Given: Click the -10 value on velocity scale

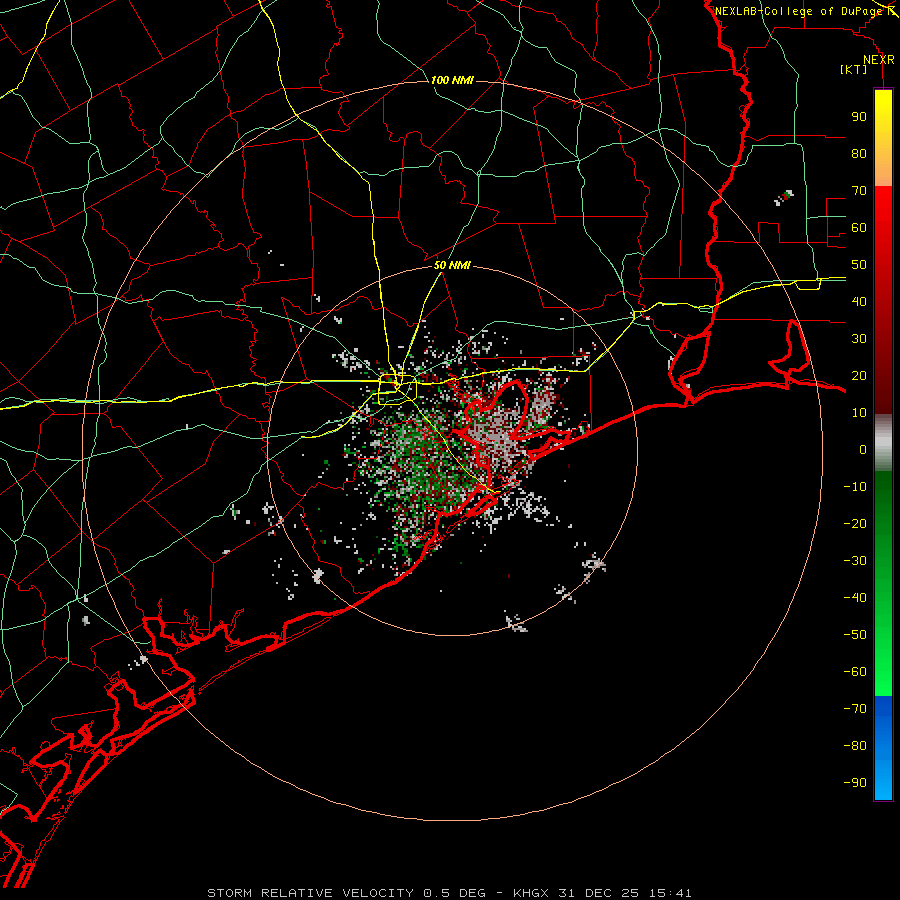Looking at the screenshot, I should (x=855, y=487).
